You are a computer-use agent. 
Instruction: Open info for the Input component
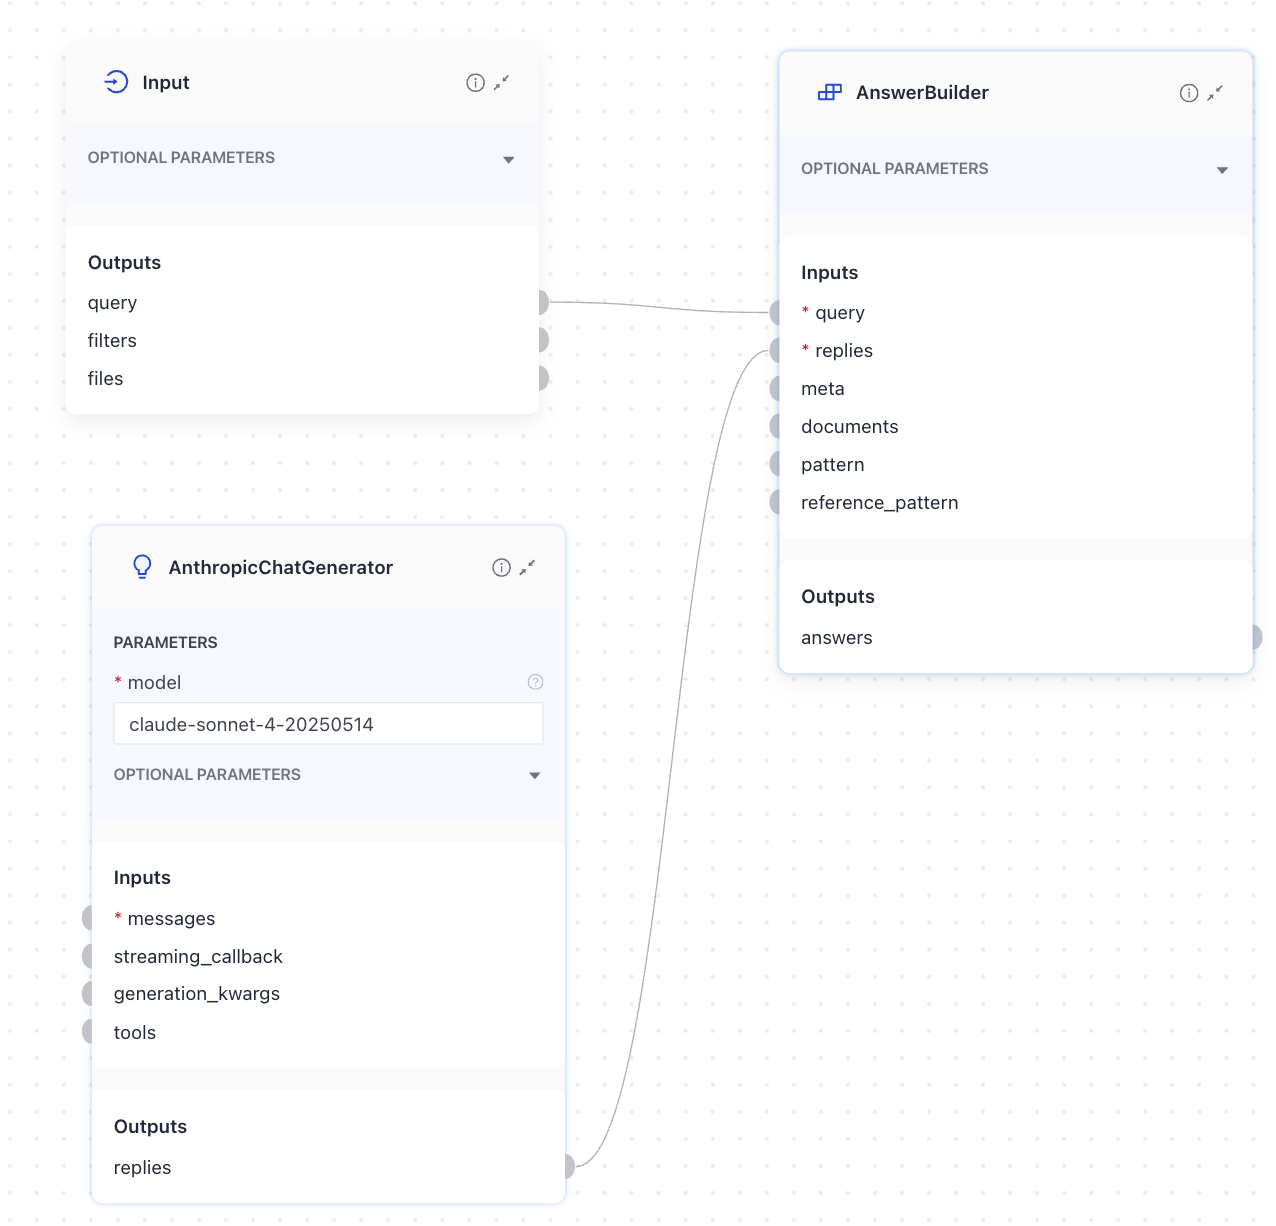click(475, 82)
